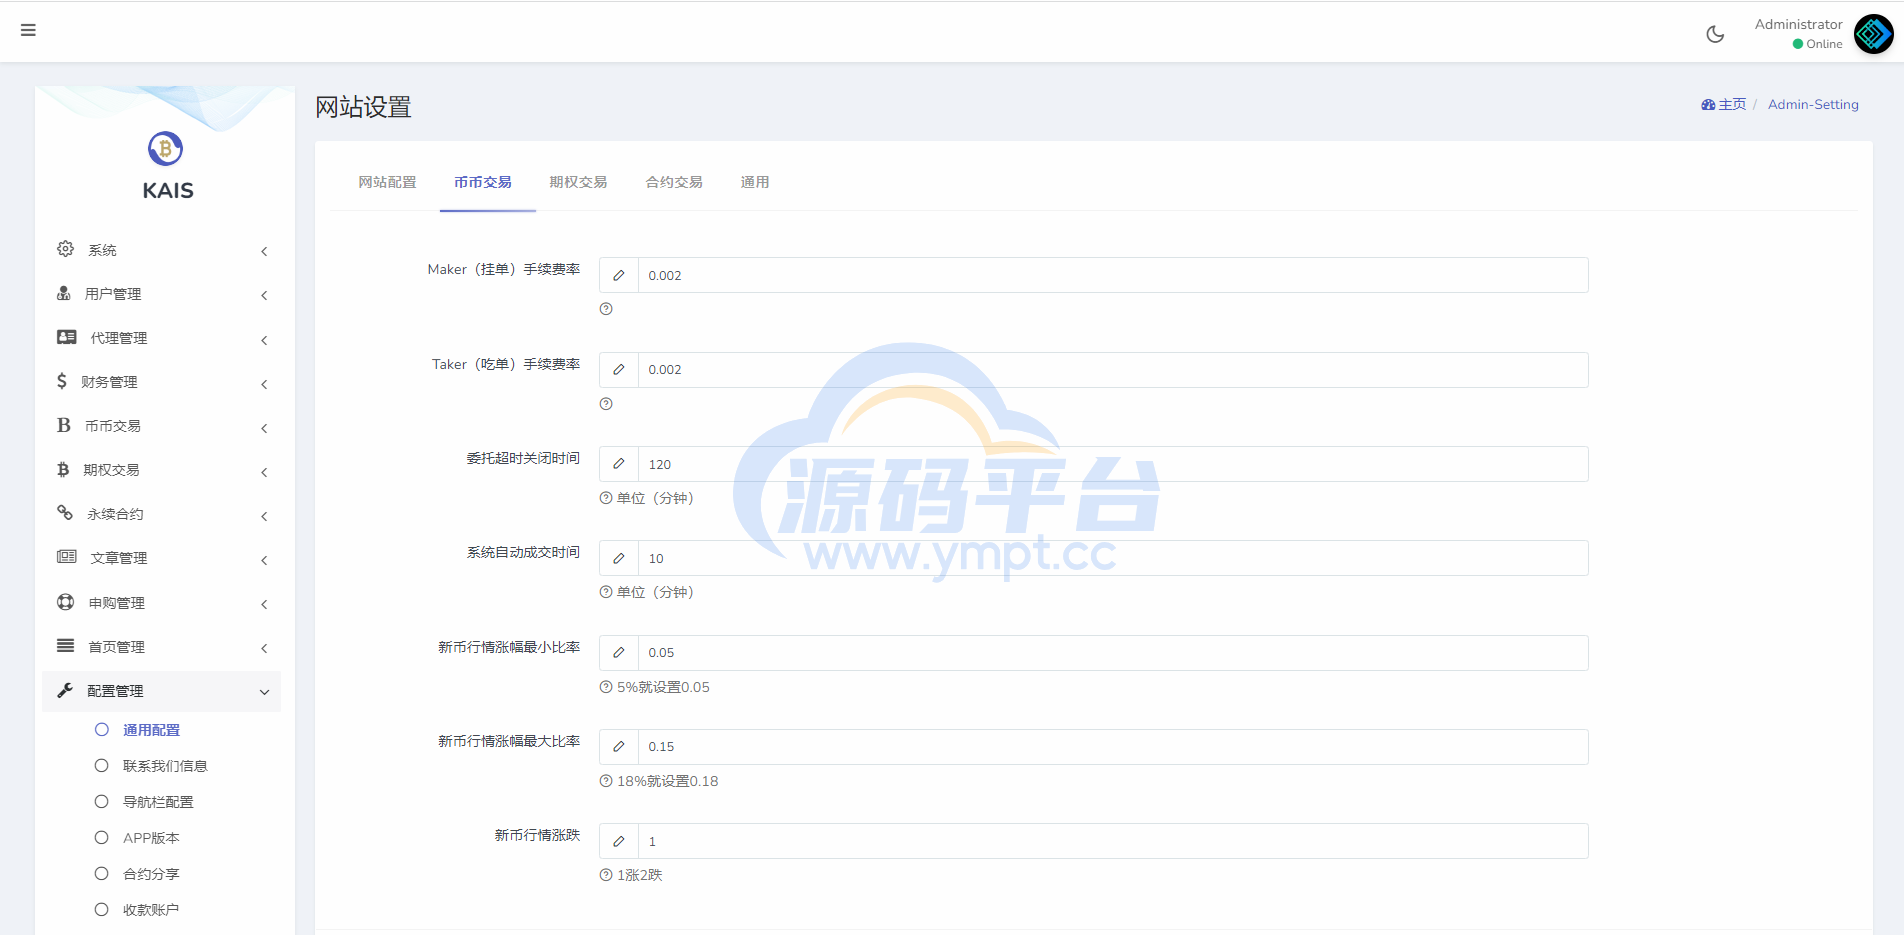Click the 永续合约 link icon
The height and width of the screenshot is (935, 1904).
pos(65,513)
